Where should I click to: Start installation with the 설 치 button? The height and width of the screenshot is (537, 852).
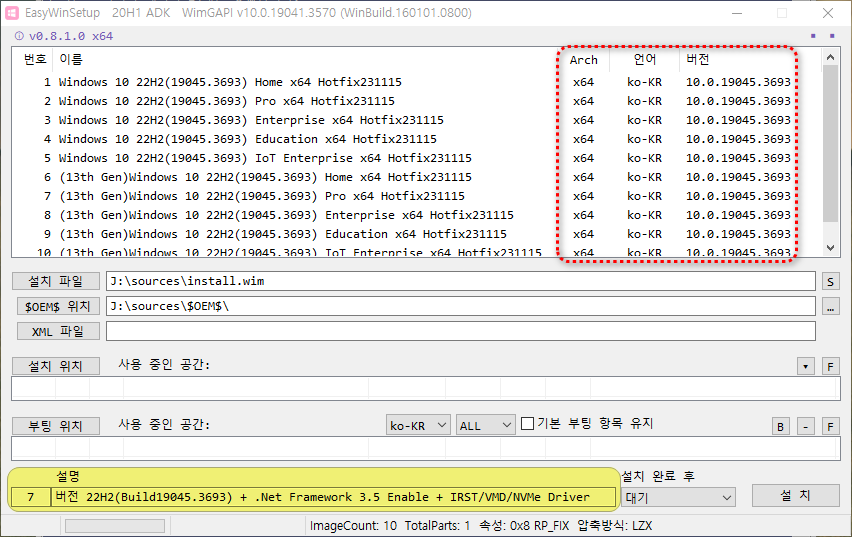(795, 495)
